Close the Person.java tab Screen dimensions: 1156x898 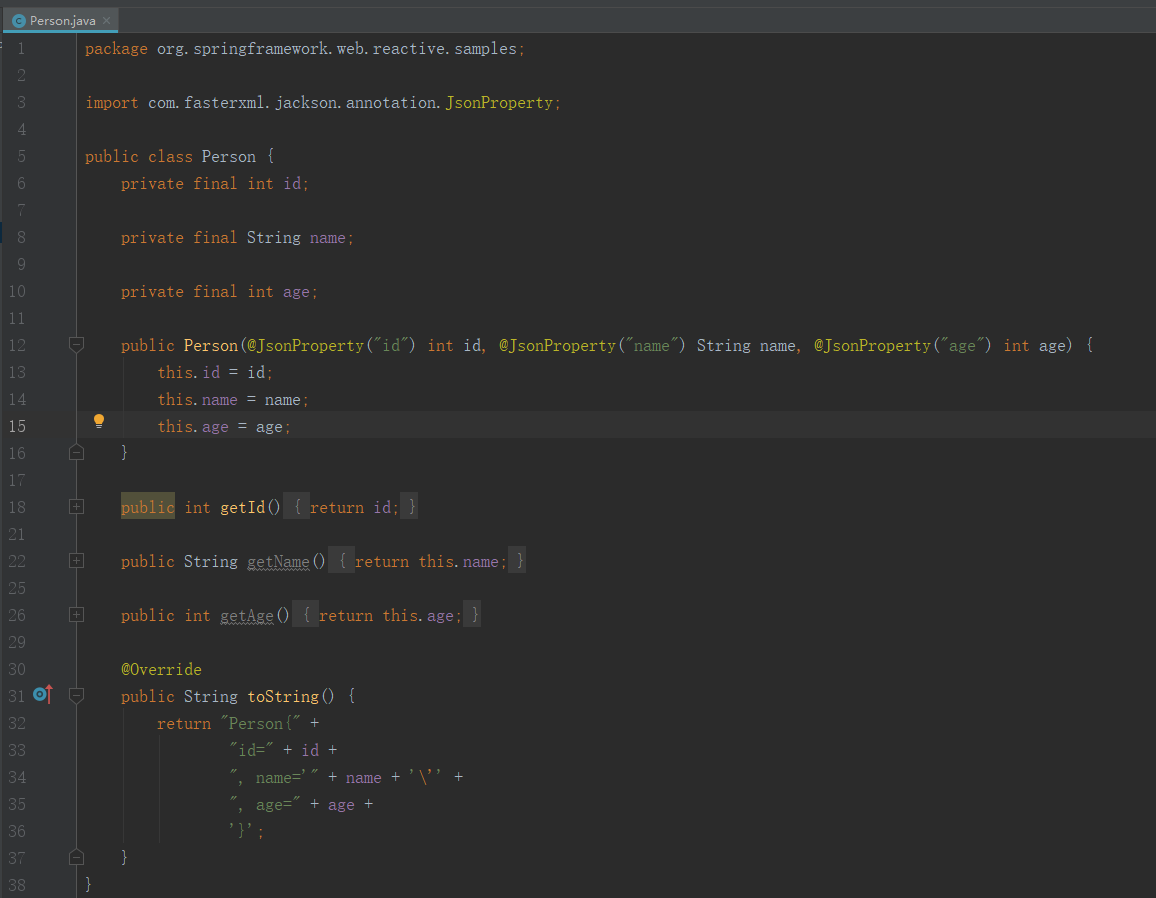(x=106, y=21)
